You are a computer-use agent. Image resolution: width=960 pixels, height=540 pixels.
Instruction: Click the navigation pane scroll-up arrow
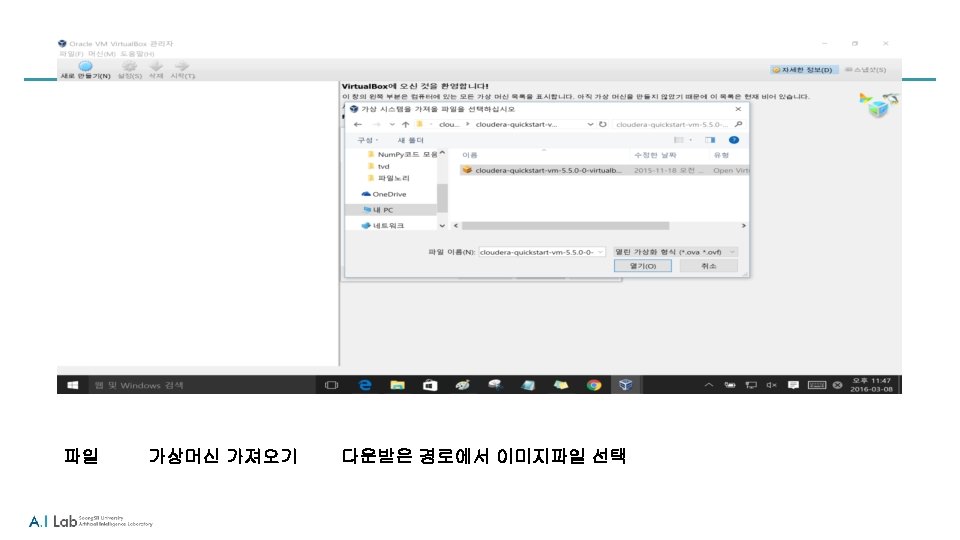pos(442,153)
